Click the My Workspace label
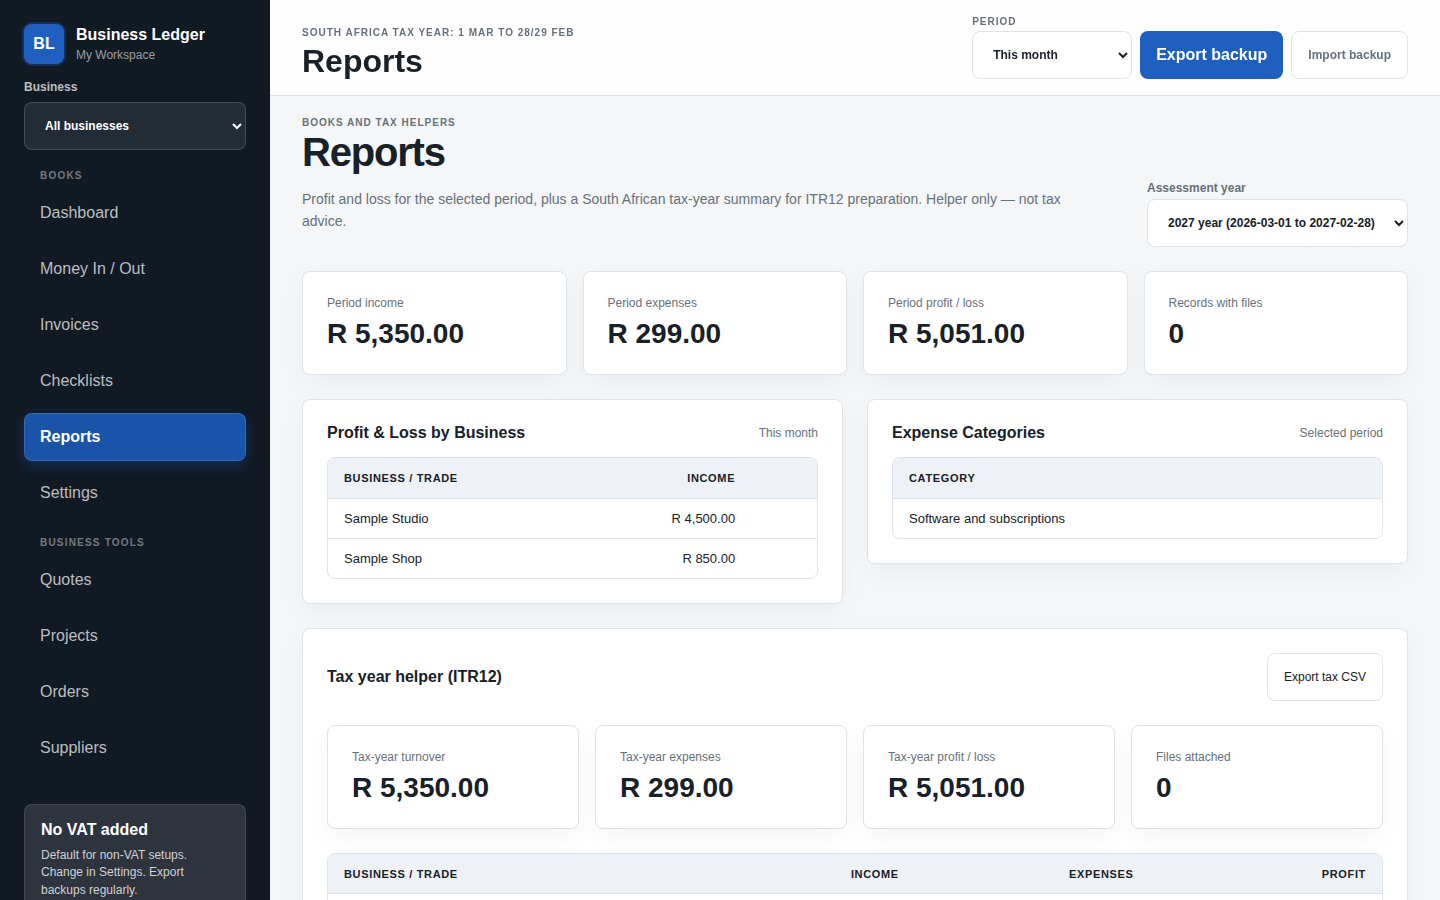The width and height of the screenshot is (1440, 900). (x=115, y=55)
